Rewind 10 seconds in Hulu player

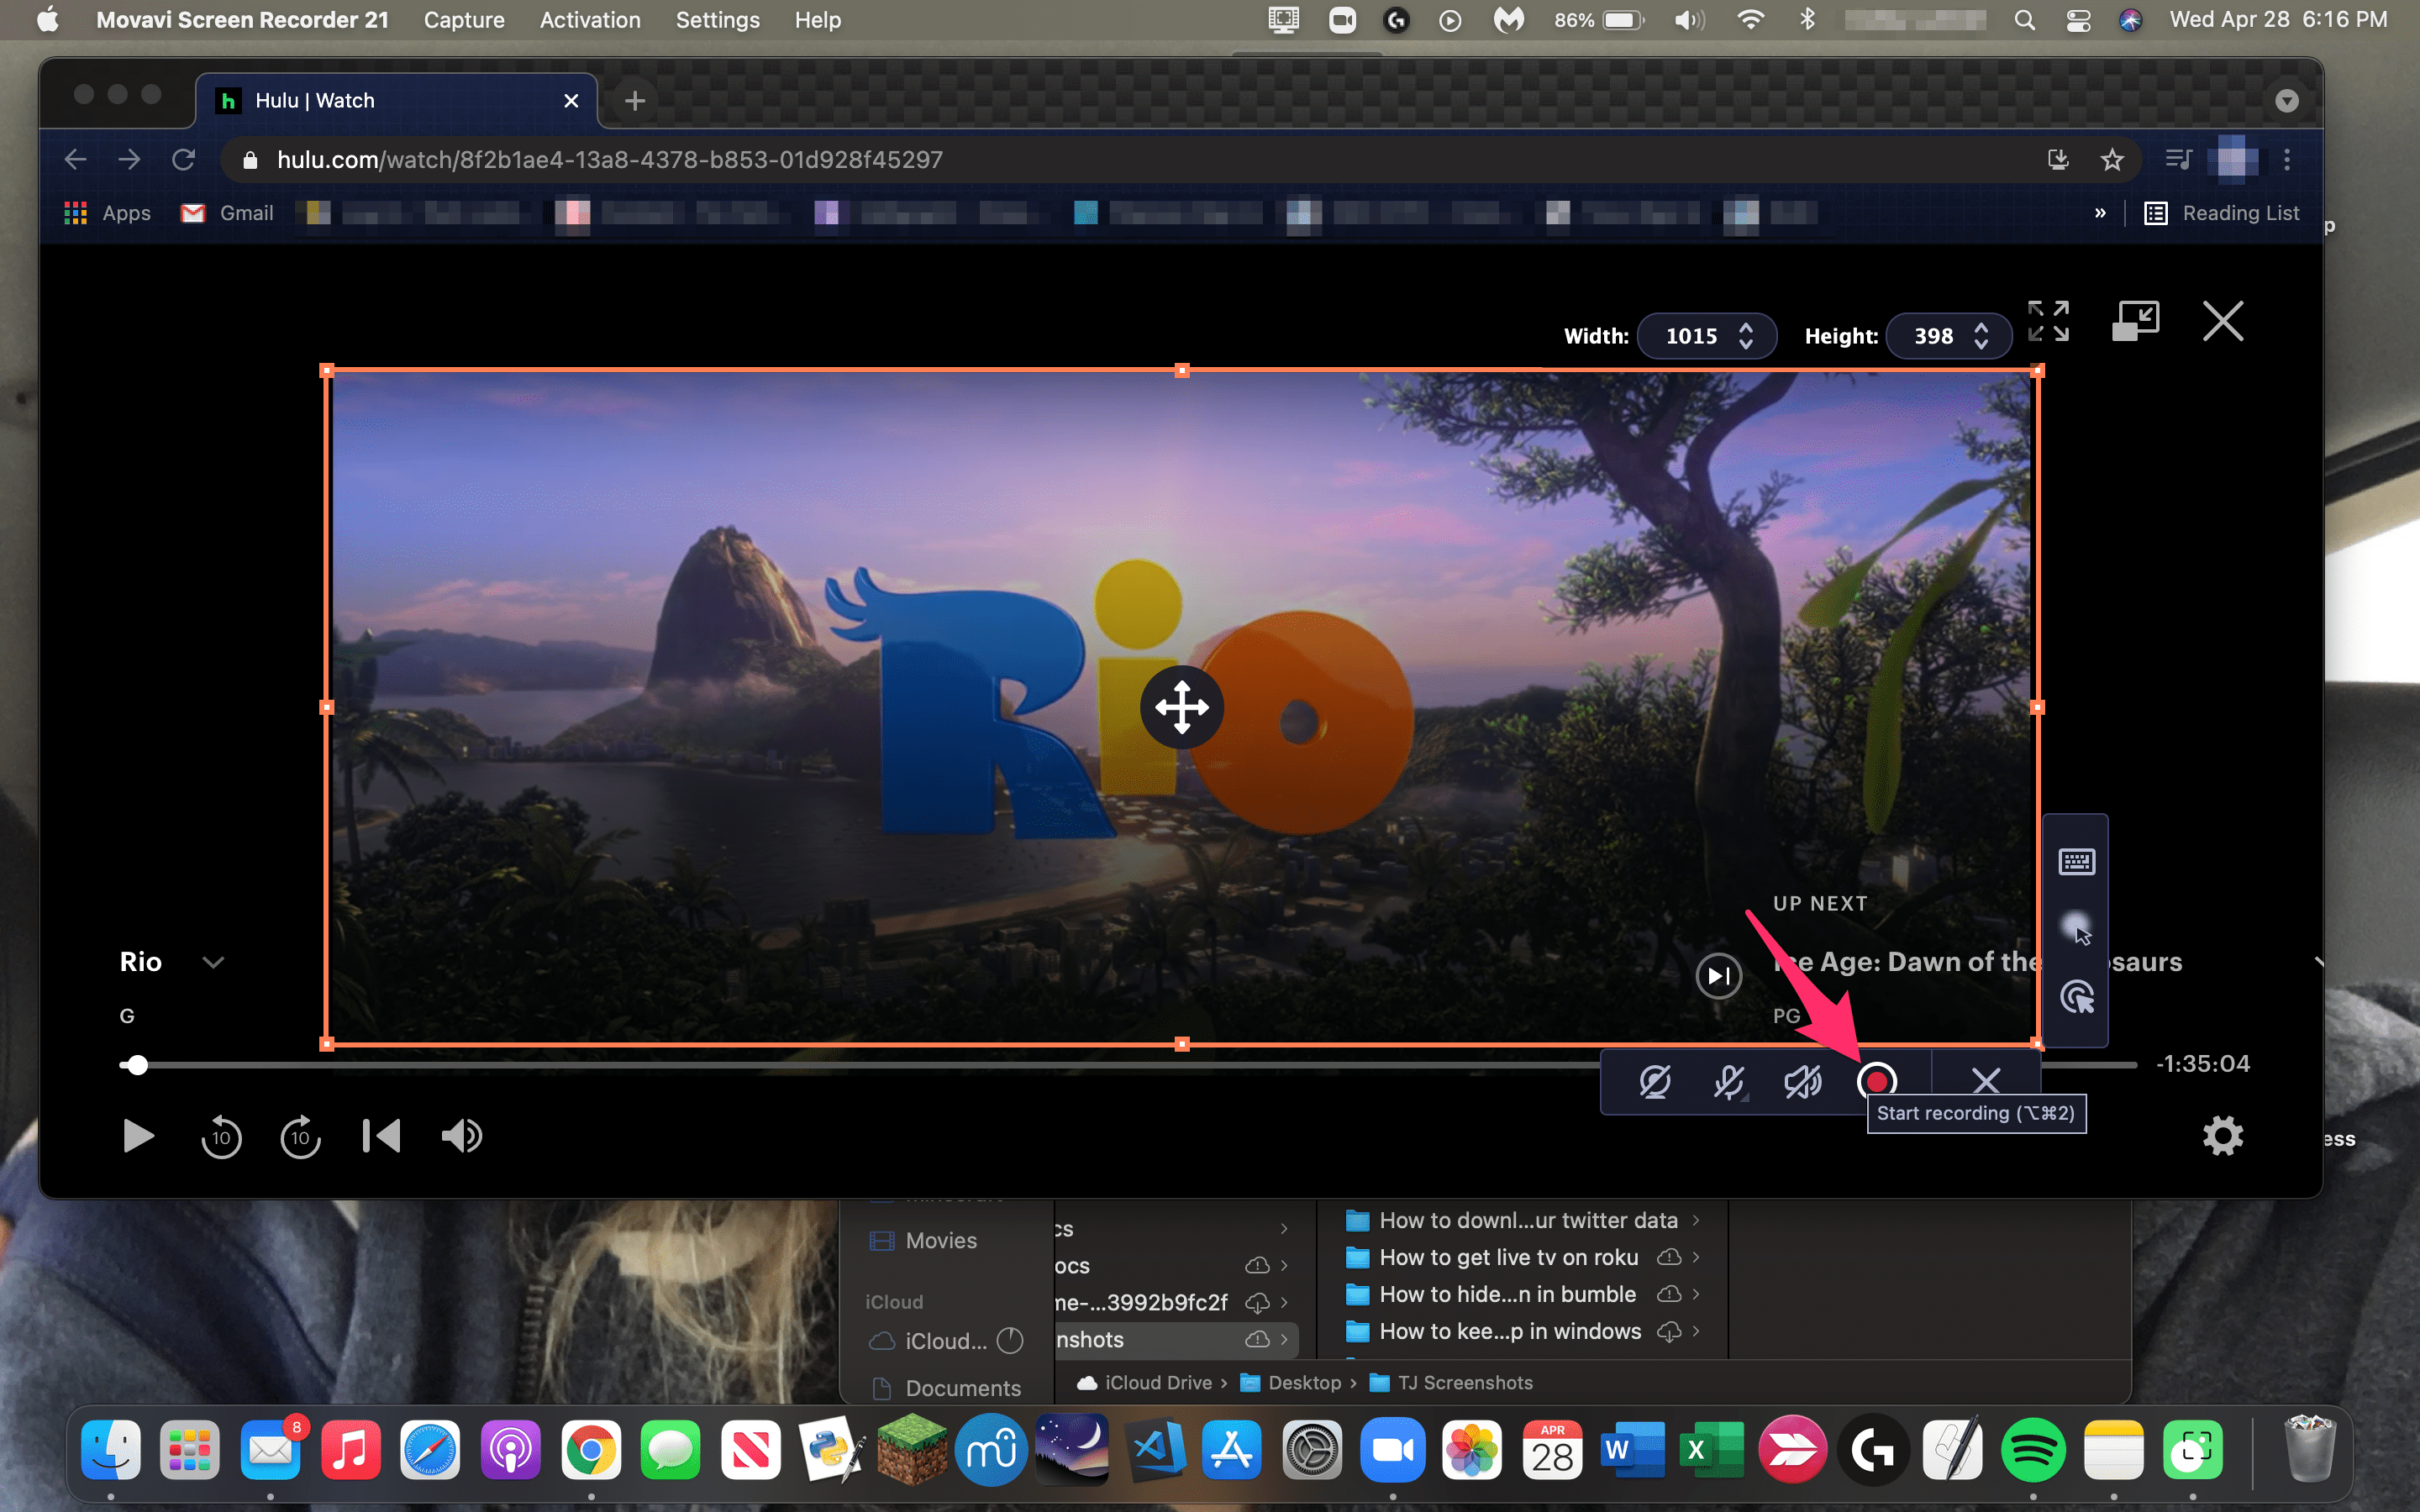(221, 1136)
